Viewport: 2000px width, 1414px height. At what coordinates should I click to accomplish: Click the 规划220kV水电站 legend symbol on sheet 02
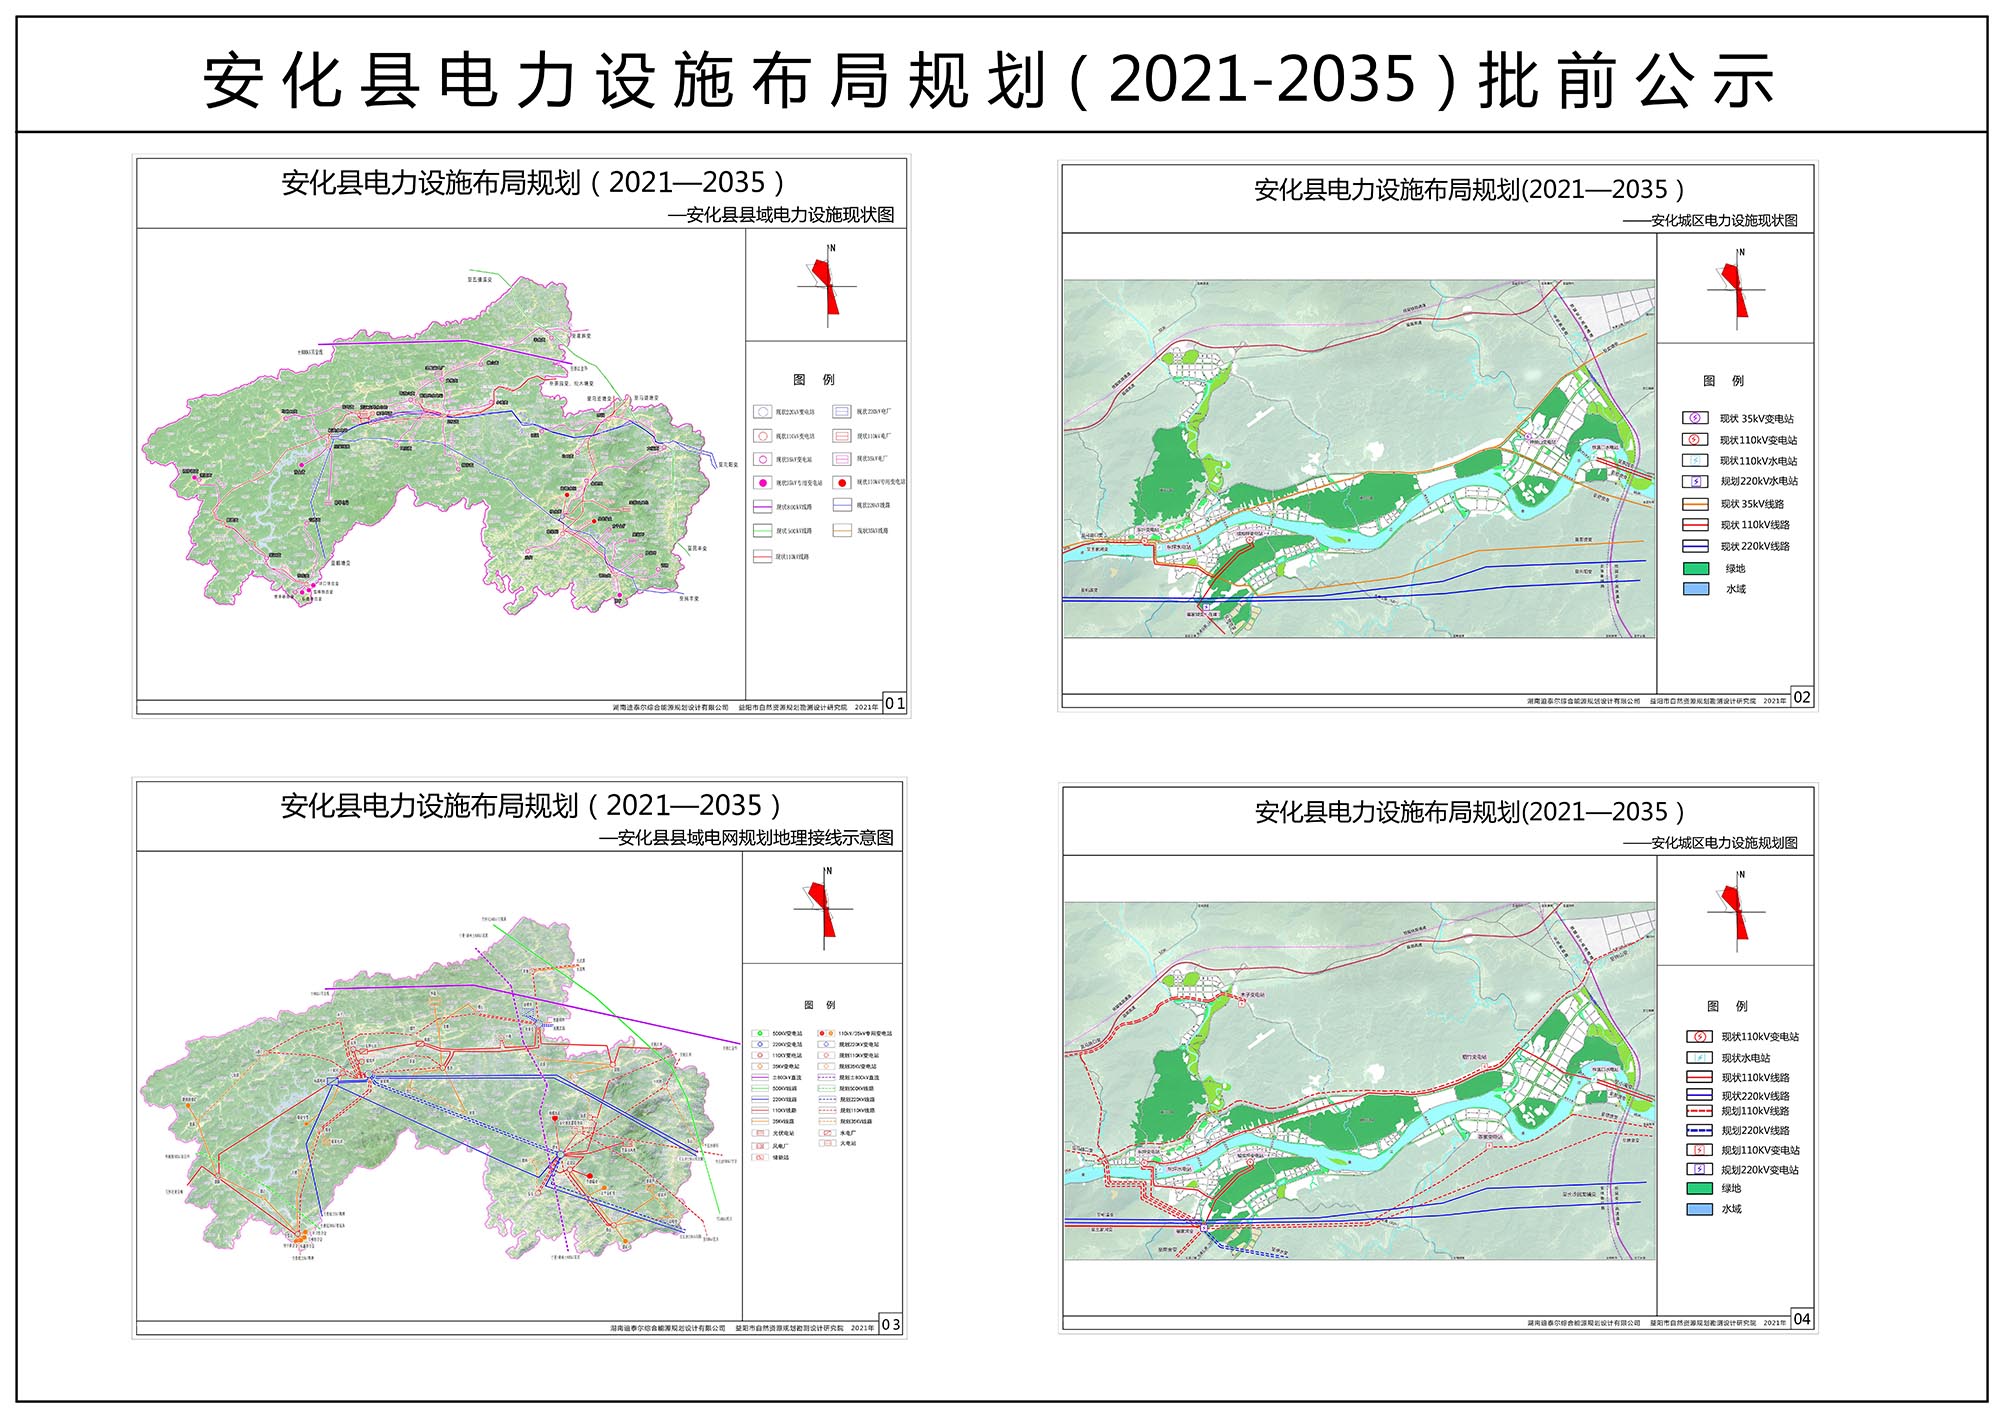(1694, 482)
